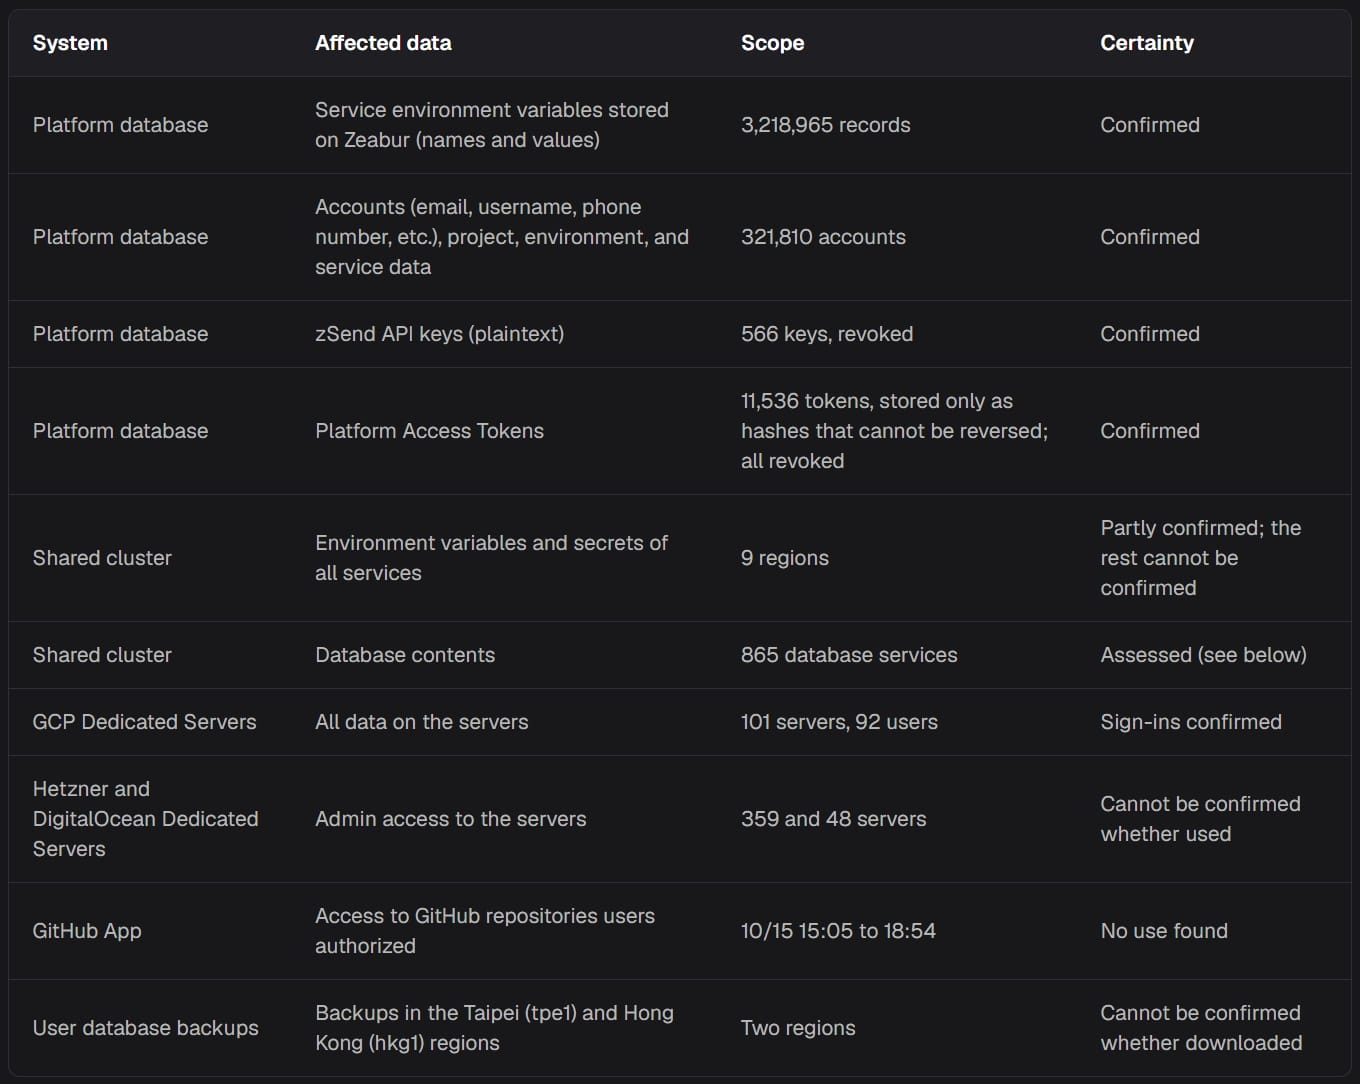Click the Platform Access Tokens cell
The height and width of the screenshot is (1084, 1360).
429,431
